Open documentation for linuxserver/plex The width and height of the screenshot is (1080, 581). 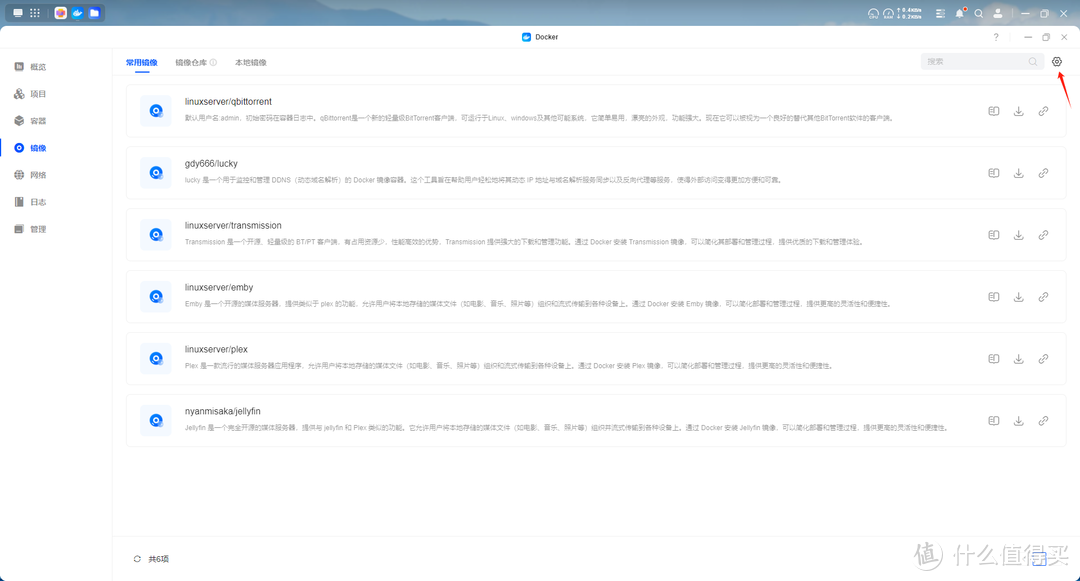994,359
